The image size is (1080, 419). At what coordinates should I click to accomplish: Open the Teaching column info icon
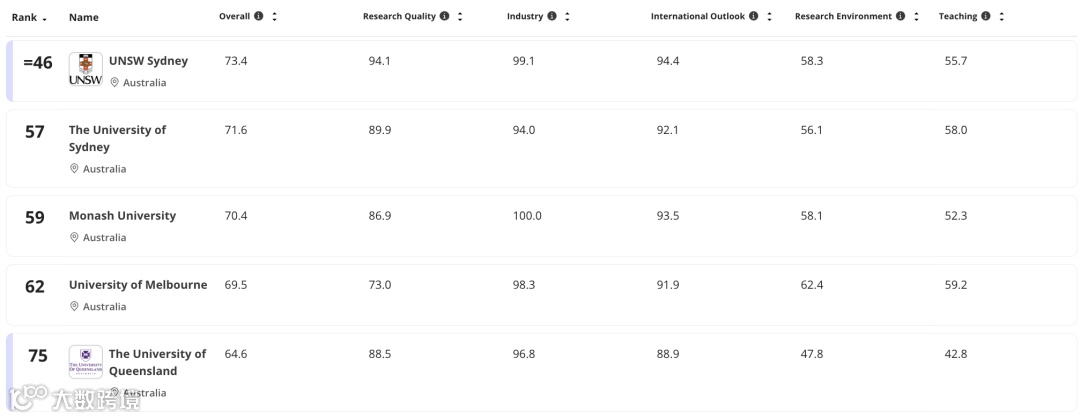(x=986, y=16)
